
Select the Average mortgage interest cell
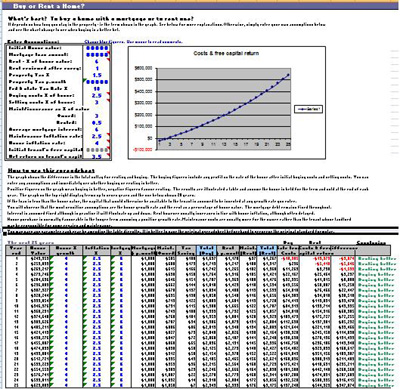(x=97, y=129)
